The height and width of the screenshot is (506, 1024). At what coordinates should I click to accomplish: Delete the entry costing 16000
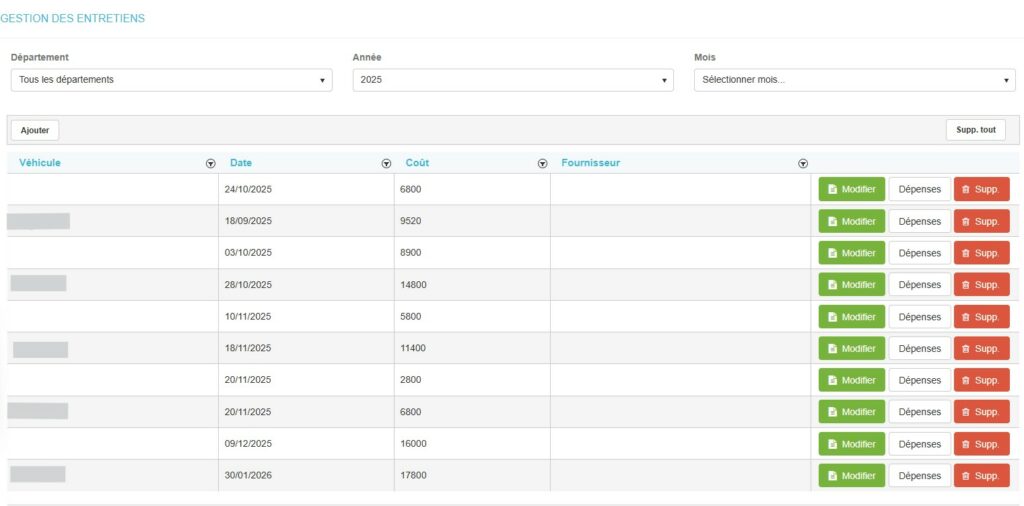coord(981,444)
